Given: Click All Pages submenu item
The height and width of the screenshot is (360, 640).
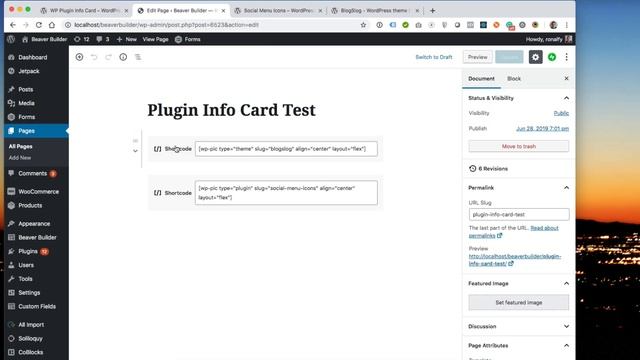Looking at the screenshot, I should 20,147.
